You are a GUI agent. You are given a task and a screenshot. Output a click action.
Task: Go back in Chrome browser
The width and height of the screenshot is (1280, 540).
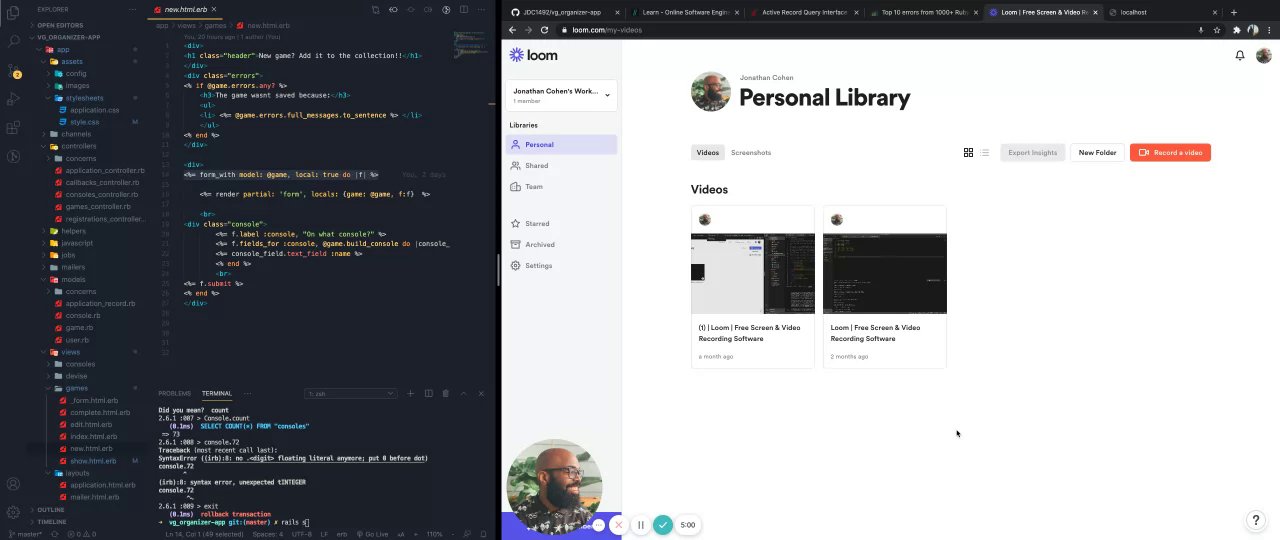tap(512, 30)
